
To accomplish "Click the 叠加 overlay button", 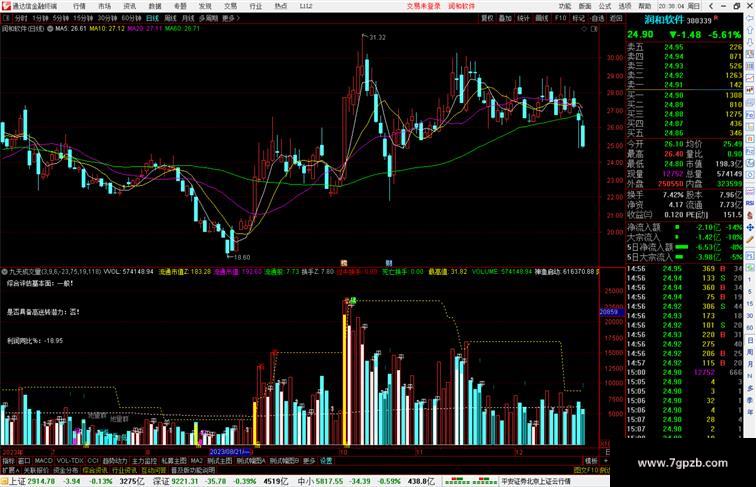I will click(x=505, y=18).
